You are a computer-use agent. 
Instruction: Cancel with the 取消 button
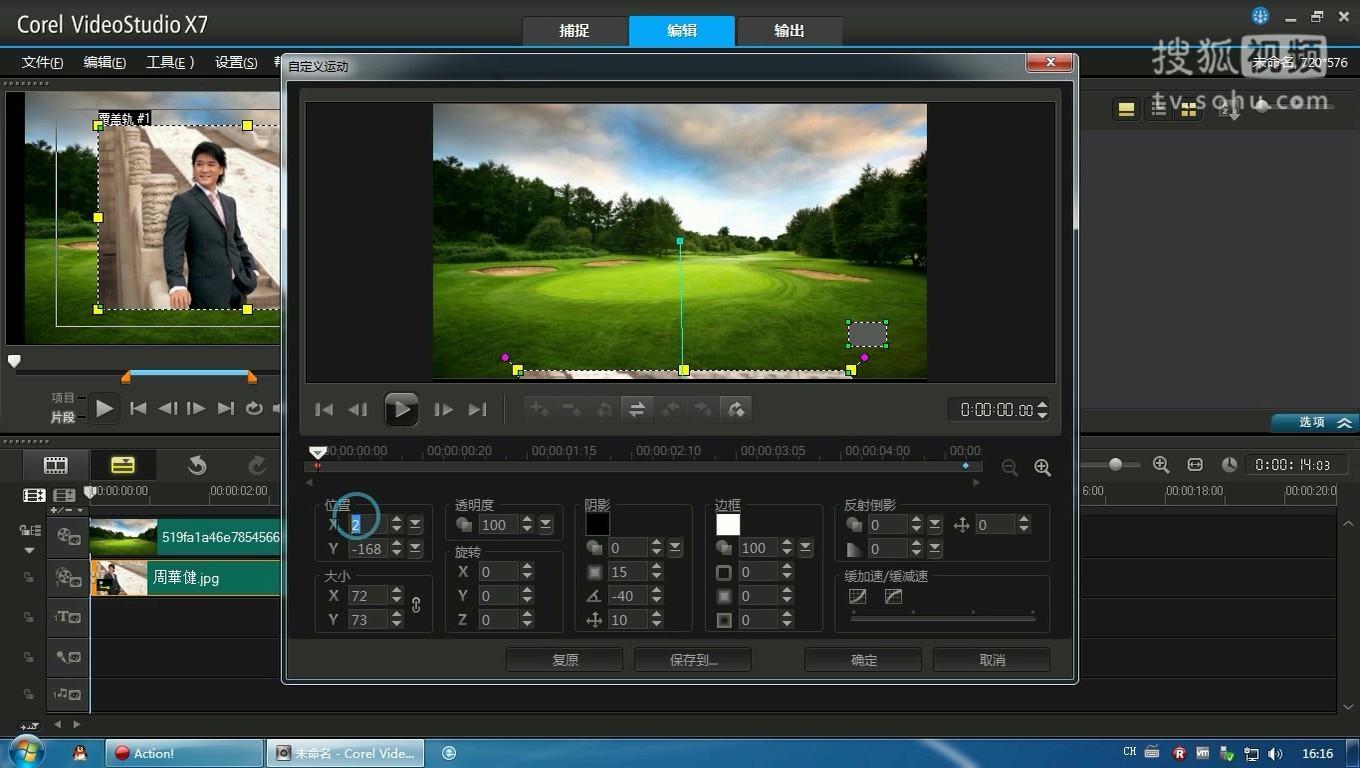coord(991,660)
